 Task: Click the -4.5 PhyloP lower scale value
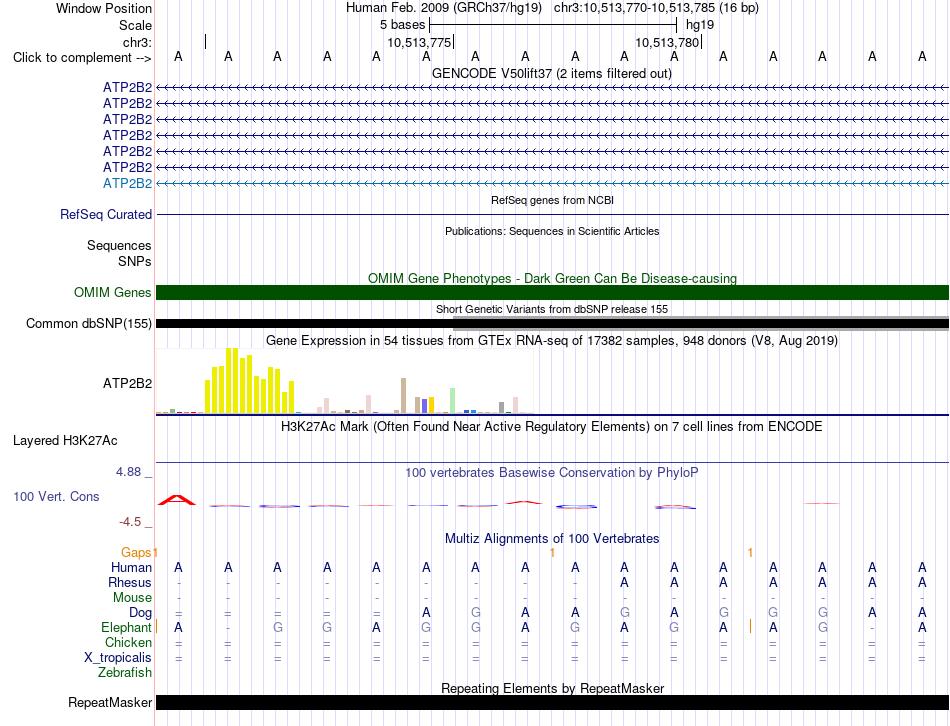click(130, 522)
